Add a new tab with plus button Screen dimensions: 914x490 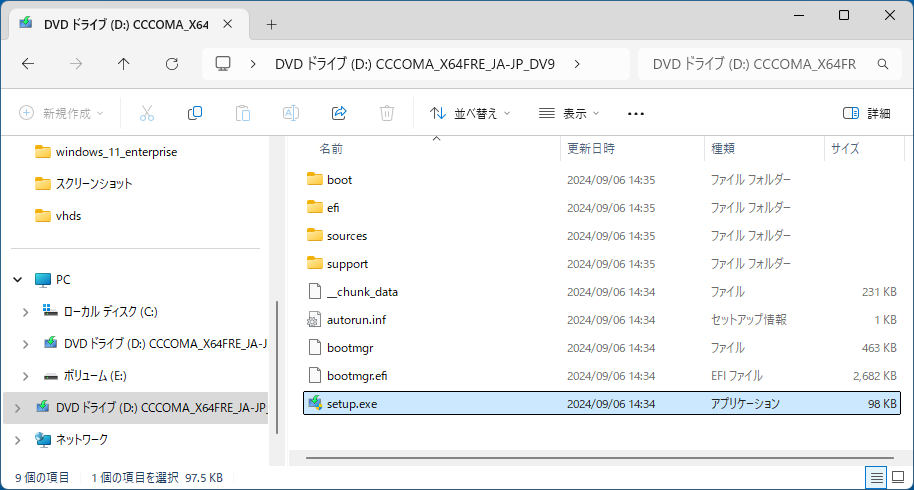click(x=271, y=24)
